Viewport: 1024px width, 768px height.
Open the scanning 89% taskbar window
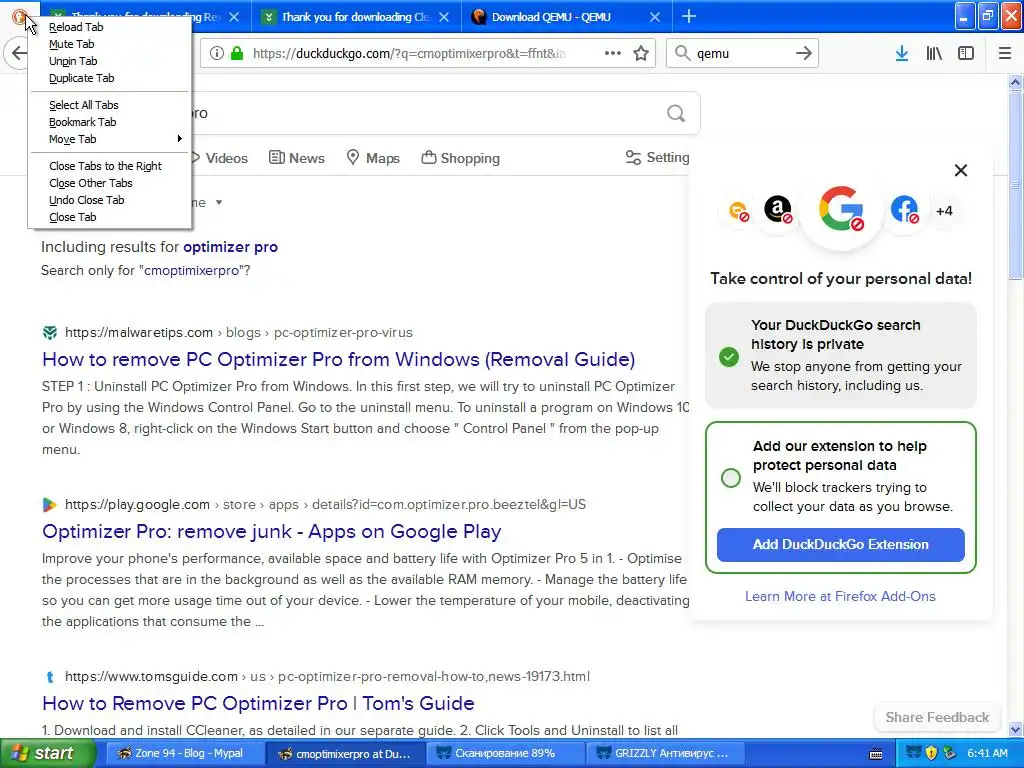[x=505, y=754]
